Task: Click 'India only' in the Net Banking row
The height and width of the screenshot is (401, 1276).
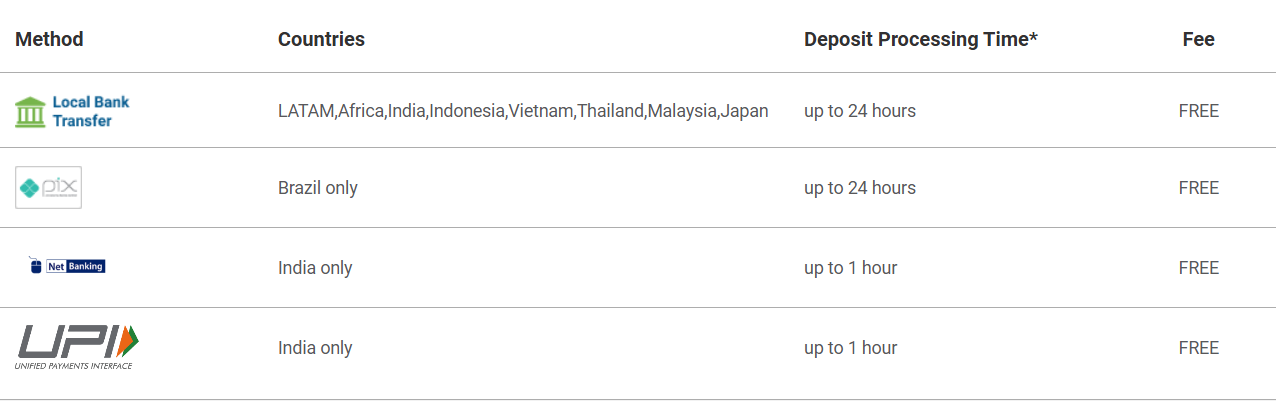Action: pyautogui.click(x=315, y=268)
